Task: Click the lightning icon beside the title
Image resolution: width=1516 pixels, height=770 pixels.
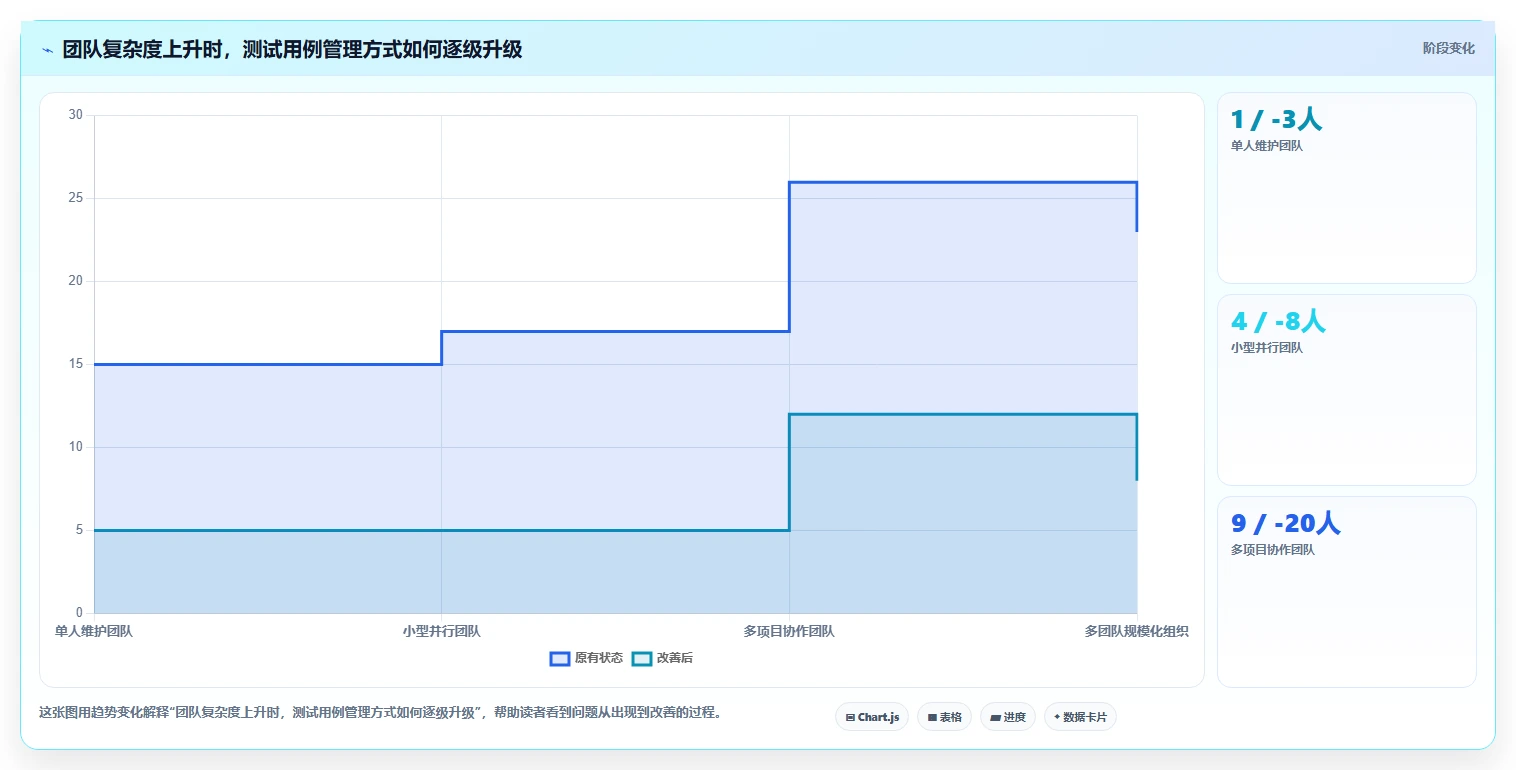Action: click(x=47, y=50)
